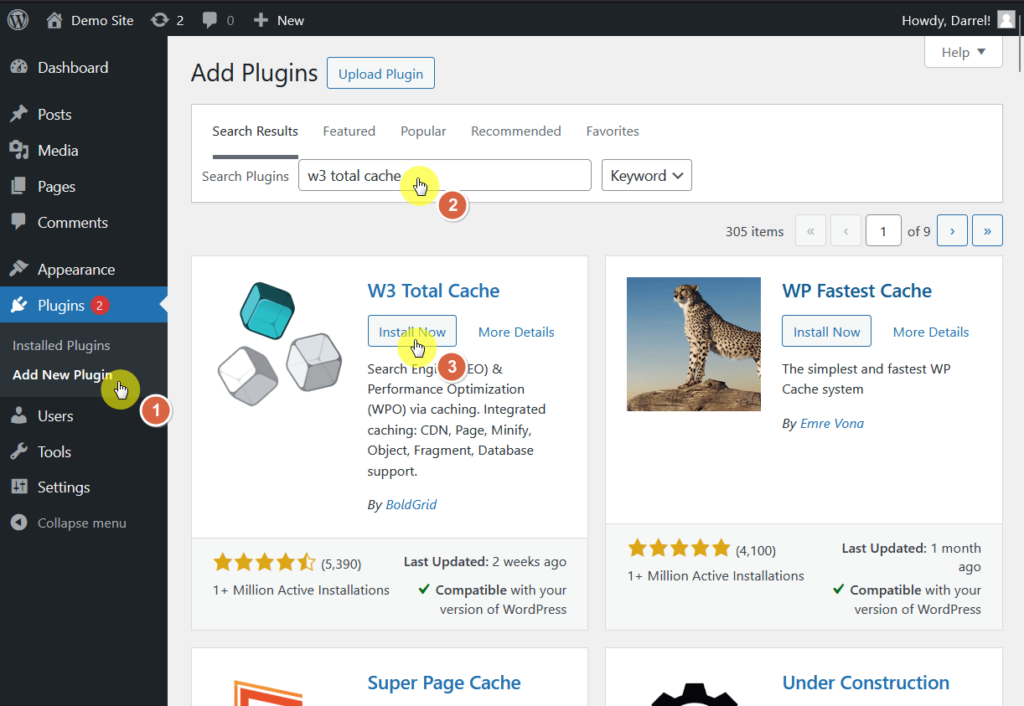Open the Posts menu label
1024x706 pixels.
(54, 114)
